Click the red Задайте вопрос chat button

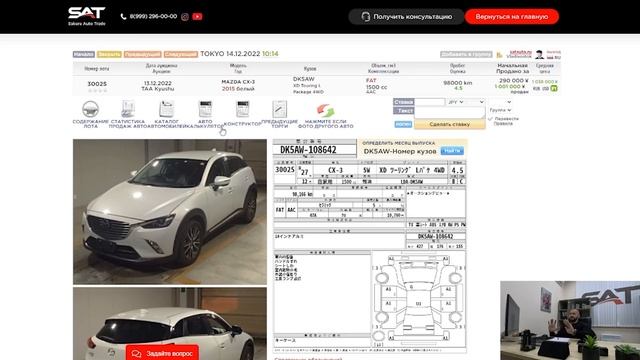click(162, 353)
